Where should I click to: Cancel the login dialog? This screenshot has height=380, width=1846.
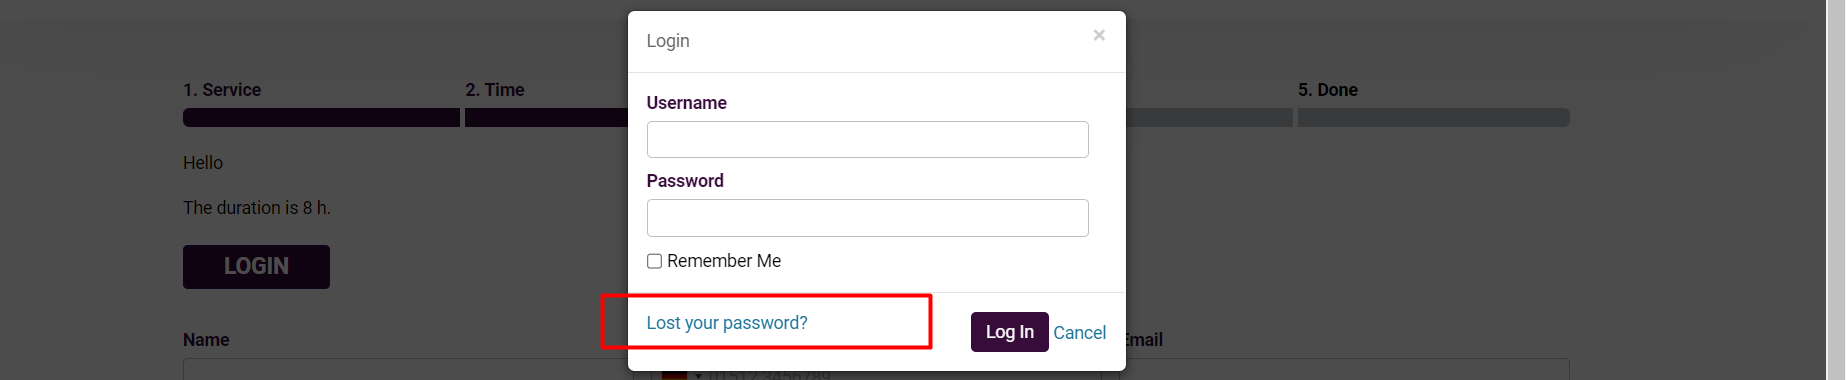coord(1079,333)
